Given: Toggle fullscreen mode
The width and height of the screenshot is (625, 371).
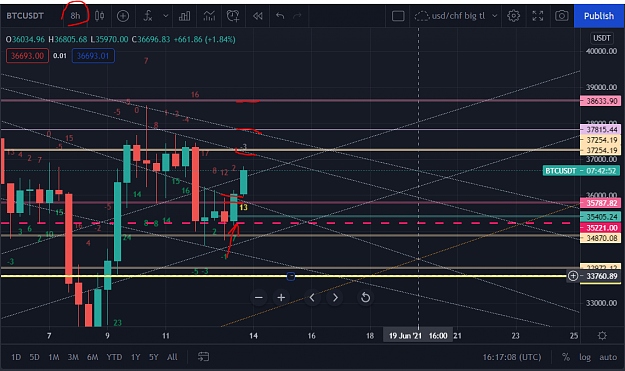Looking at the screenshot, I should click(x=538, y=16).
